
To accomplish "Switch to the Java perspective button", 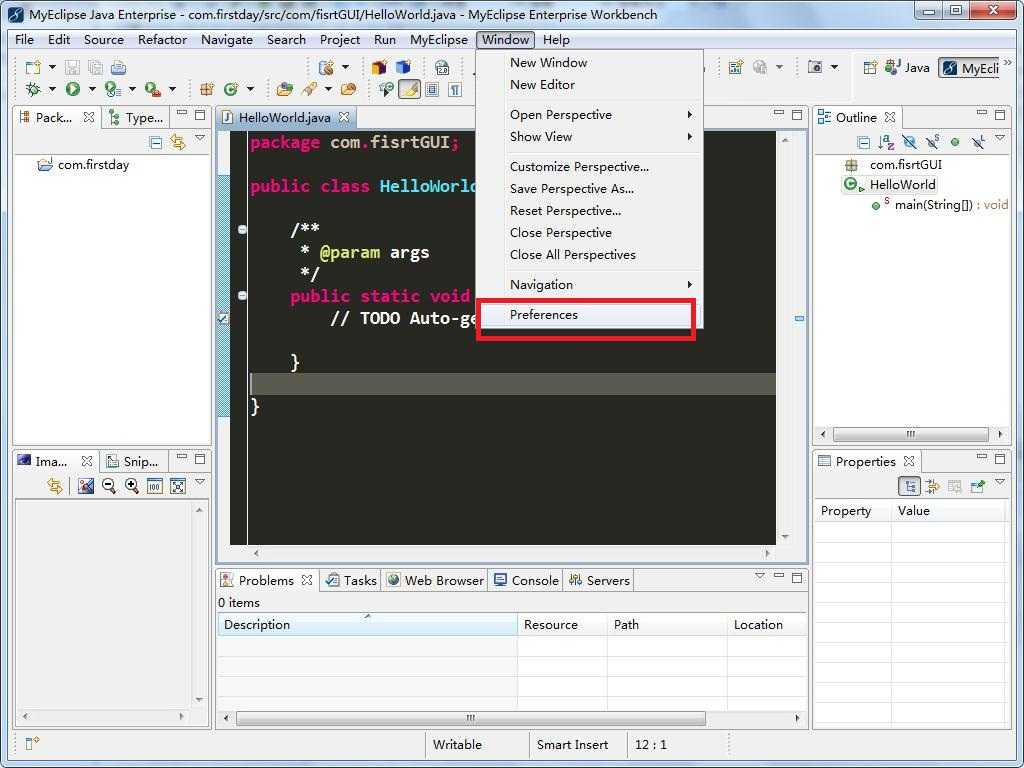I will tap(907, 67).
